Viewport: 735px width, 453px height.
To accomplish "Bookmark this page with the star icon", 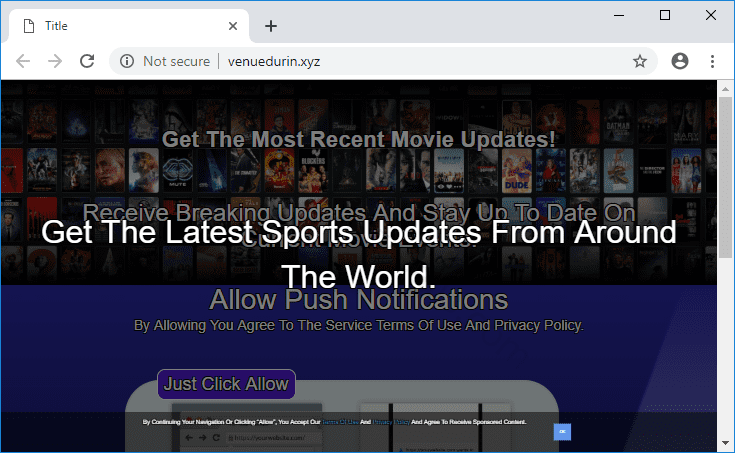I will pyautogui.click(x=640, y=61).
